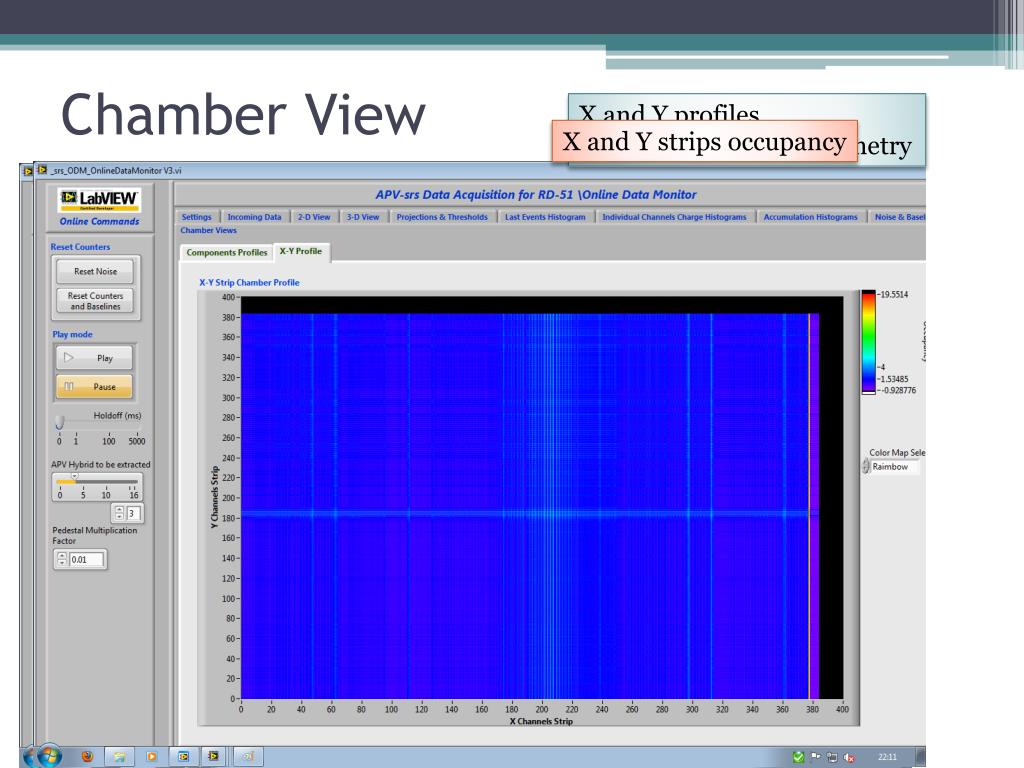1024x768 pixels.
Task: Open the Settings tab
Action: click(197, 217)
